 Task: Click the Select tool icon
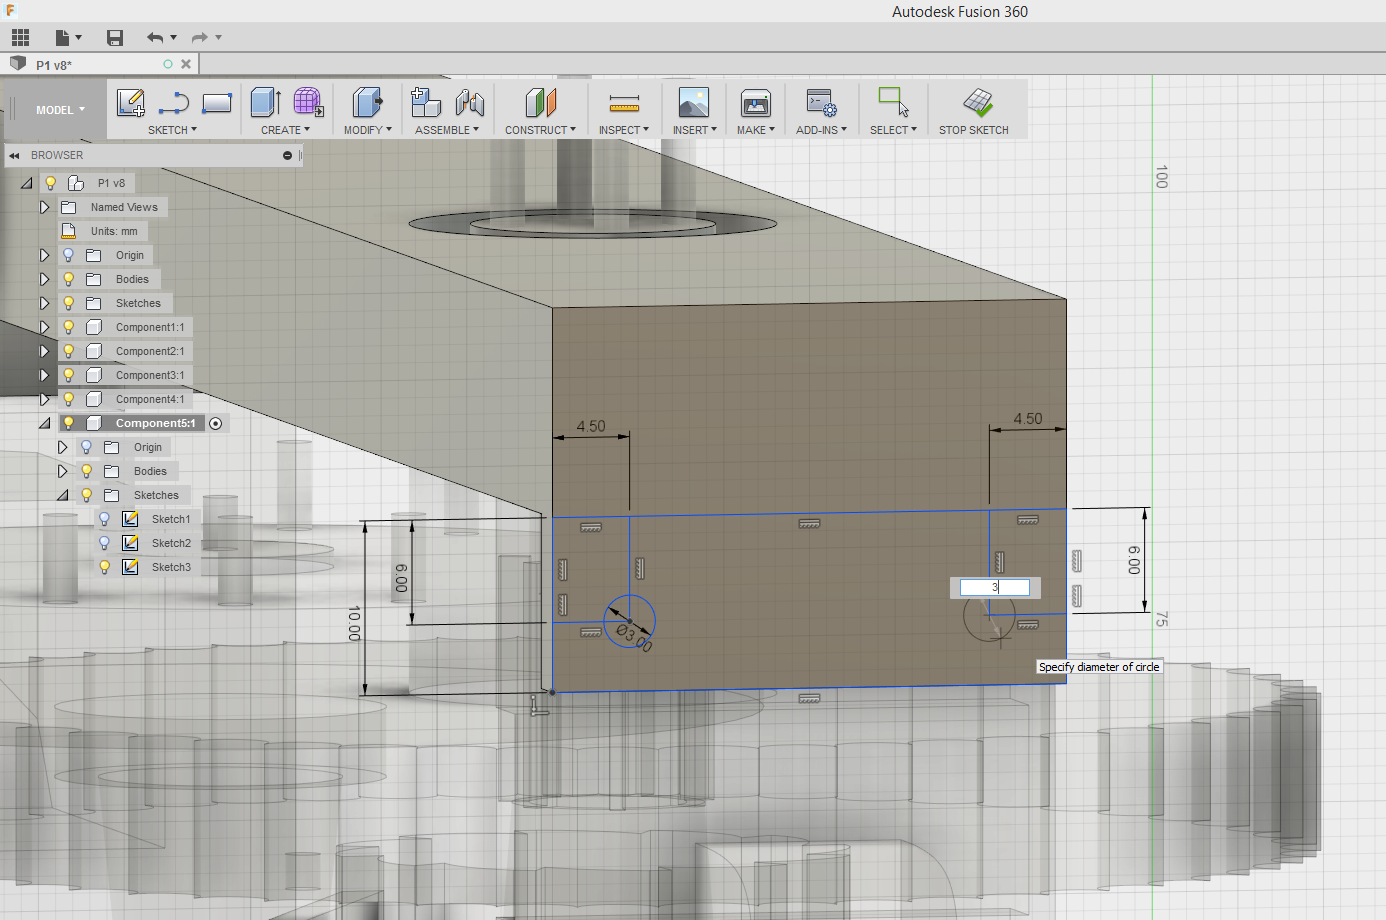pyautogui.click(x=893, y=102)
